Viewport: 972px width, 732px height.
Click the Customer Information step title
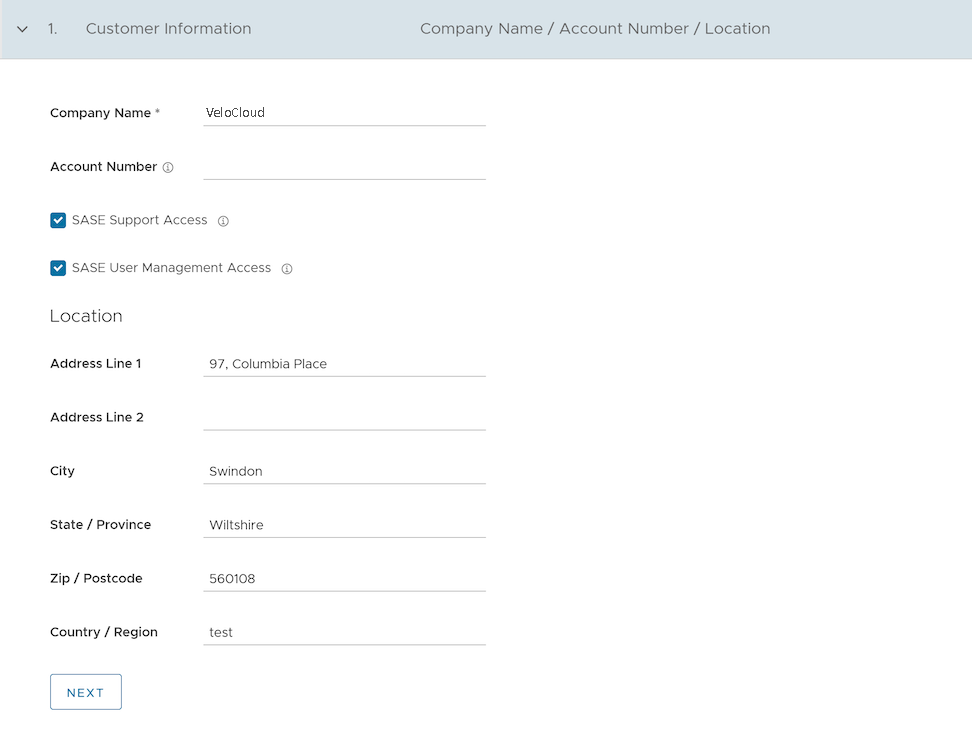click(x=169, y=29)
